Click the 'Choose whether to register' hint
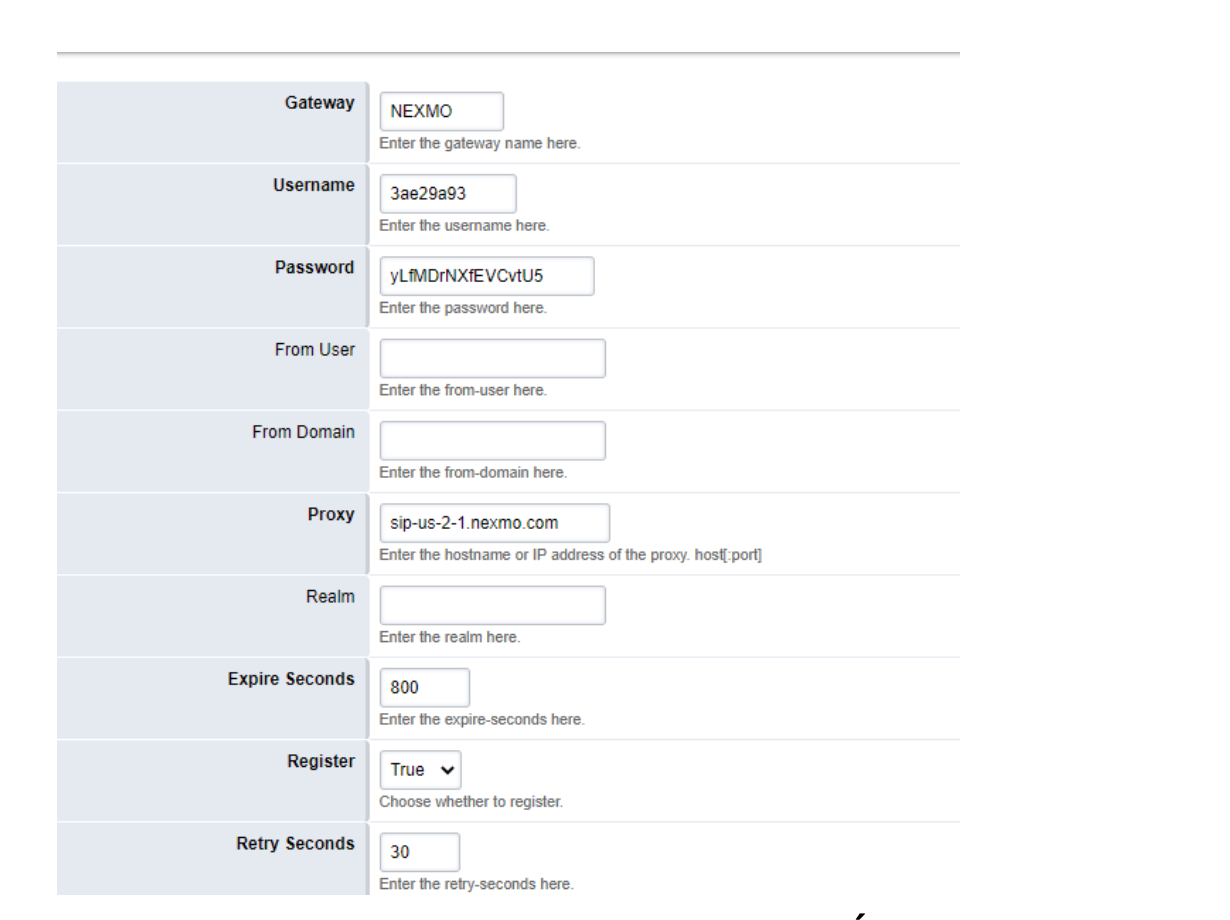The width and height of the screenshot is (1230, 920). point(471,802)
